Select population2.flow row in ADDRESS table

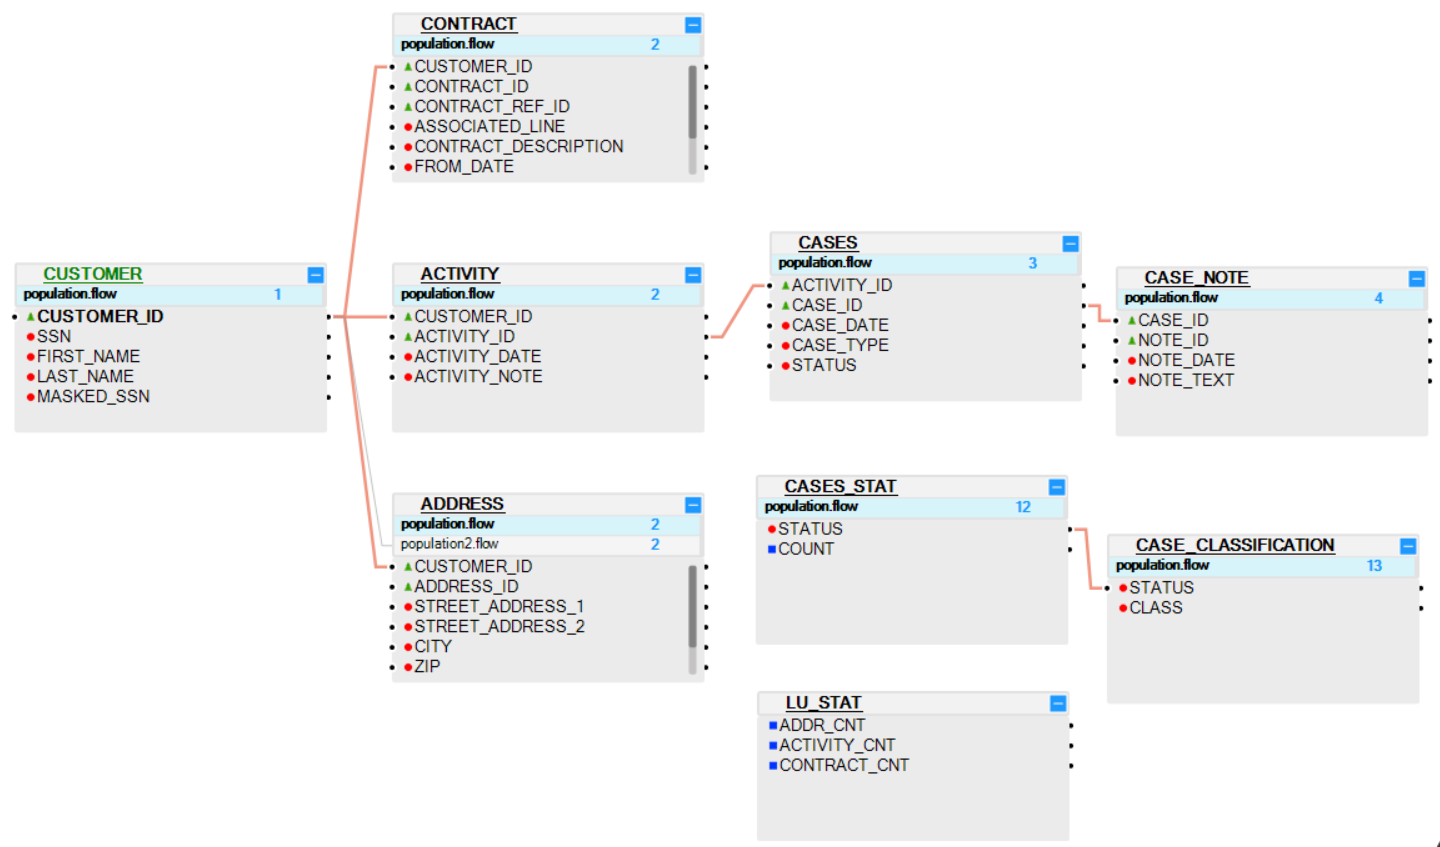click(449, 544)
